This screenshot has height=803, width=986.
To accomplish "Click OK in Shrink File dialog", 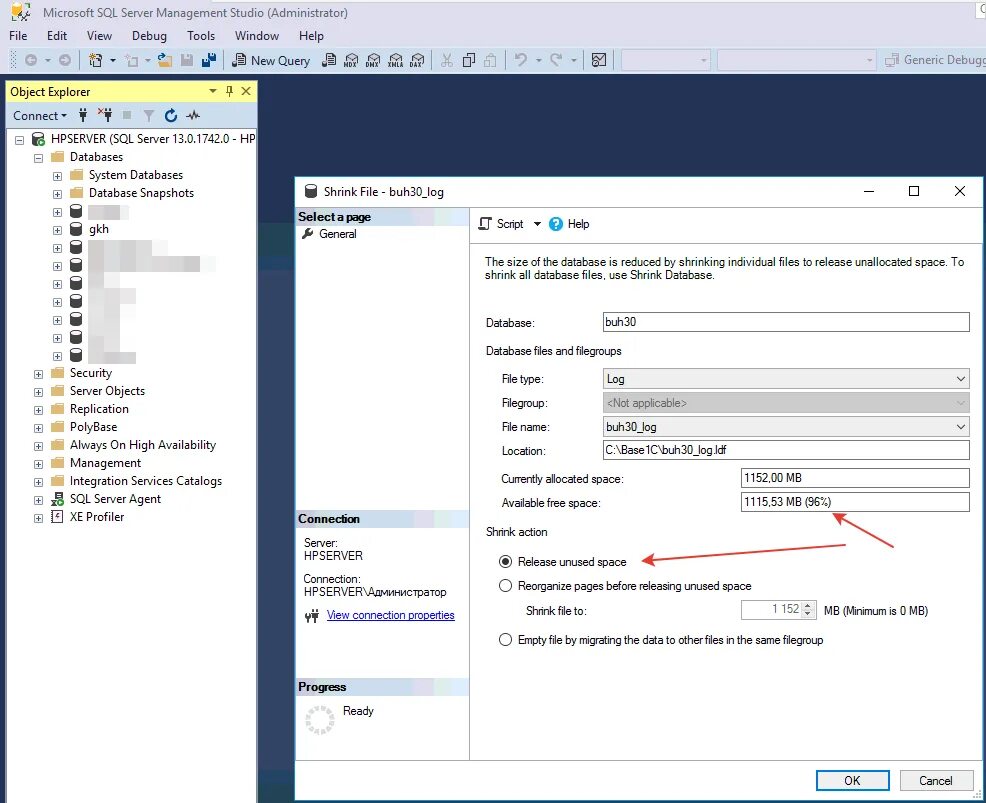I will [x=852, y=780].
